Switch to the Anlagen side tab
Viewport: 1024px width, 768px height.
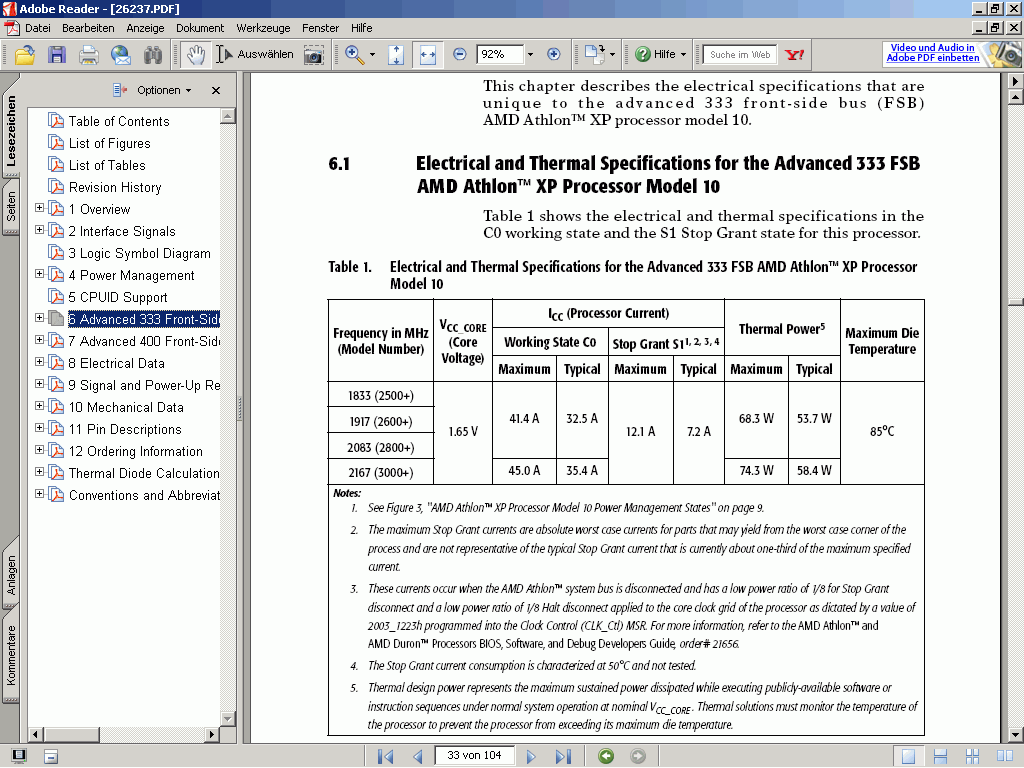(x=11, y=573)
